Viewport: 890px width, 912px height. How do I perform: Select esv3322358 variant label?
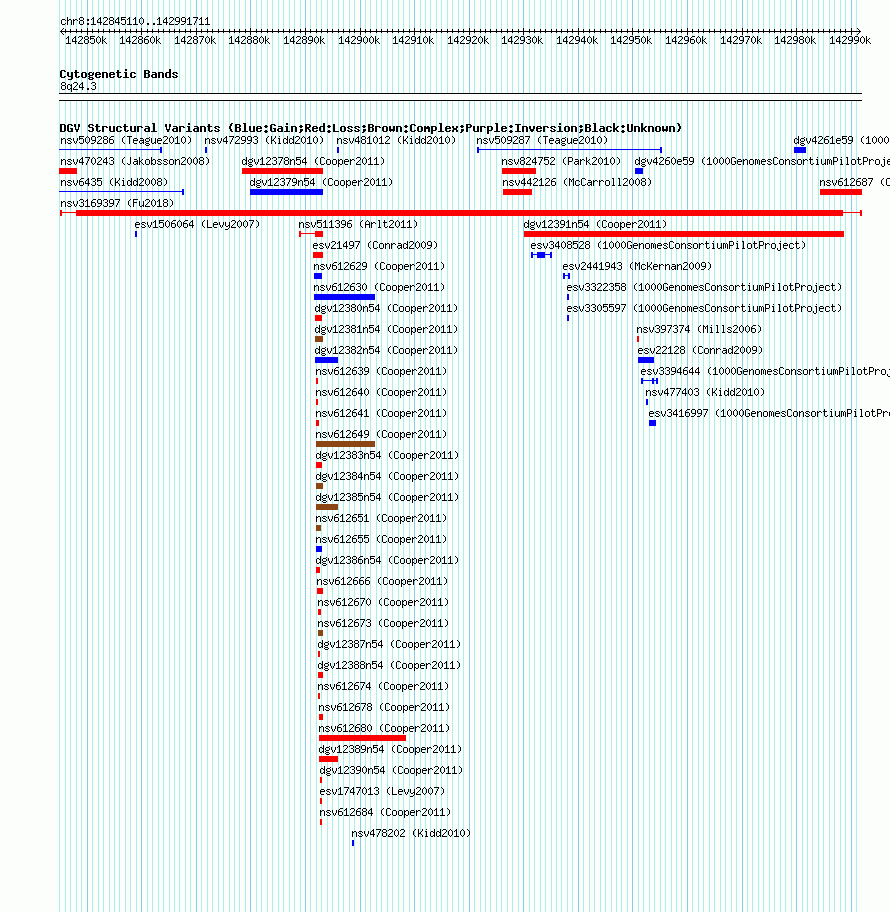pos(704,287)
